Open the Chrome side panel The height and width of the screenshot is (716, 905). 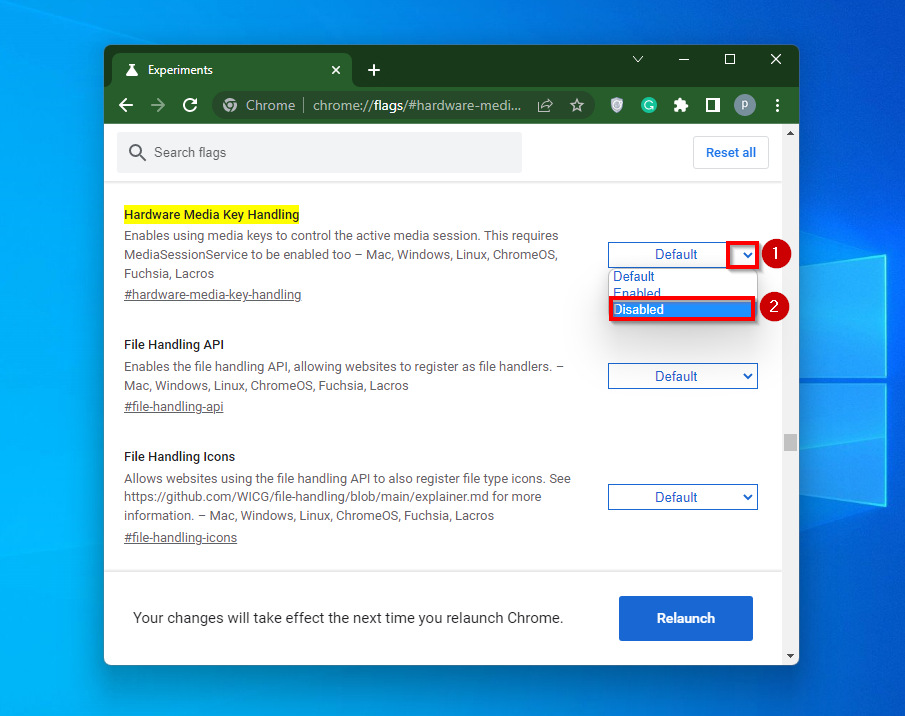[712, 105]
